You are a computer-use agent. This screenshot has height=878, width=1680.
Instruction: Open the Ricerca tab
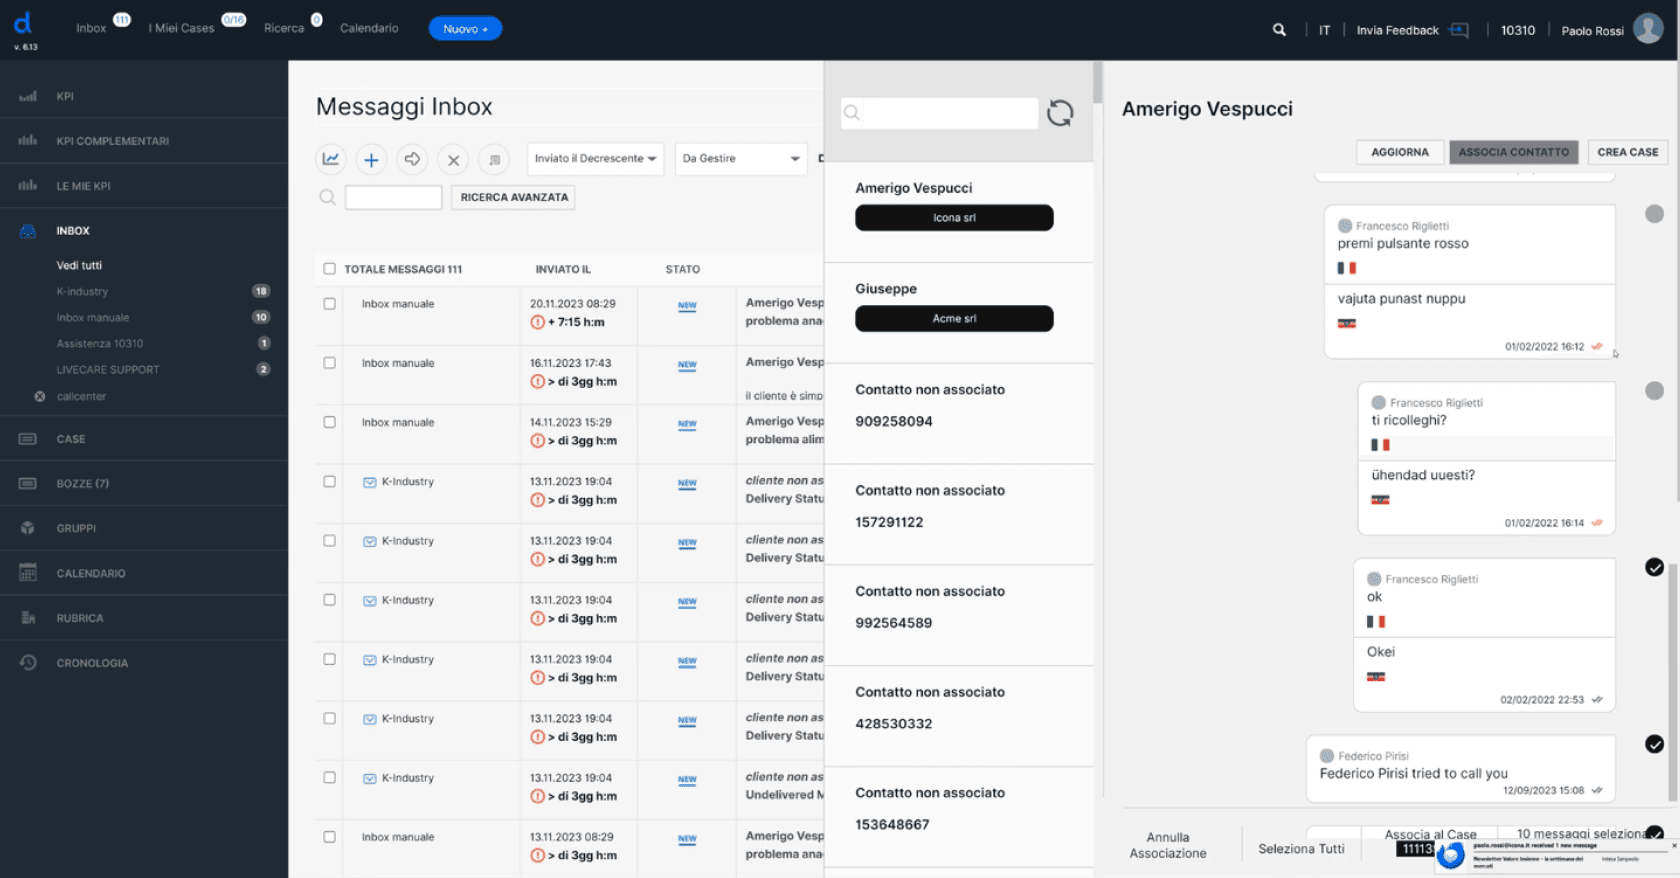pos(284,28)
